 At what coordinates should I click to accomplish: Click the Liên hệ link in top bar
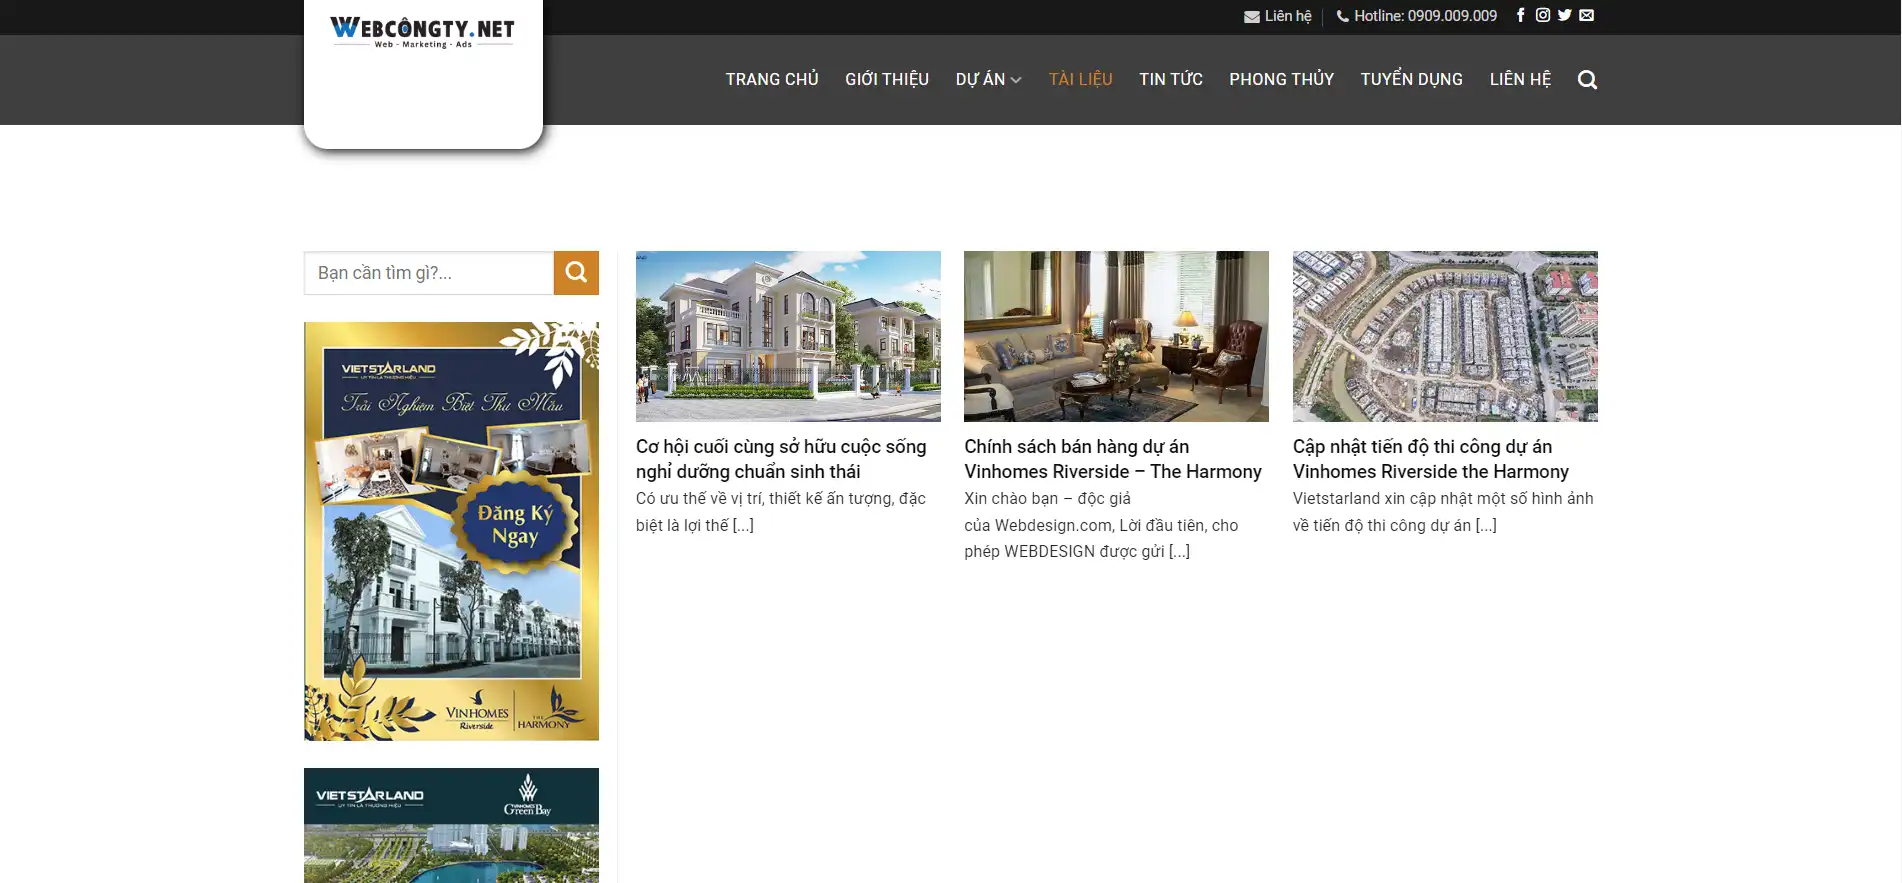click(x=1278, y=16)
